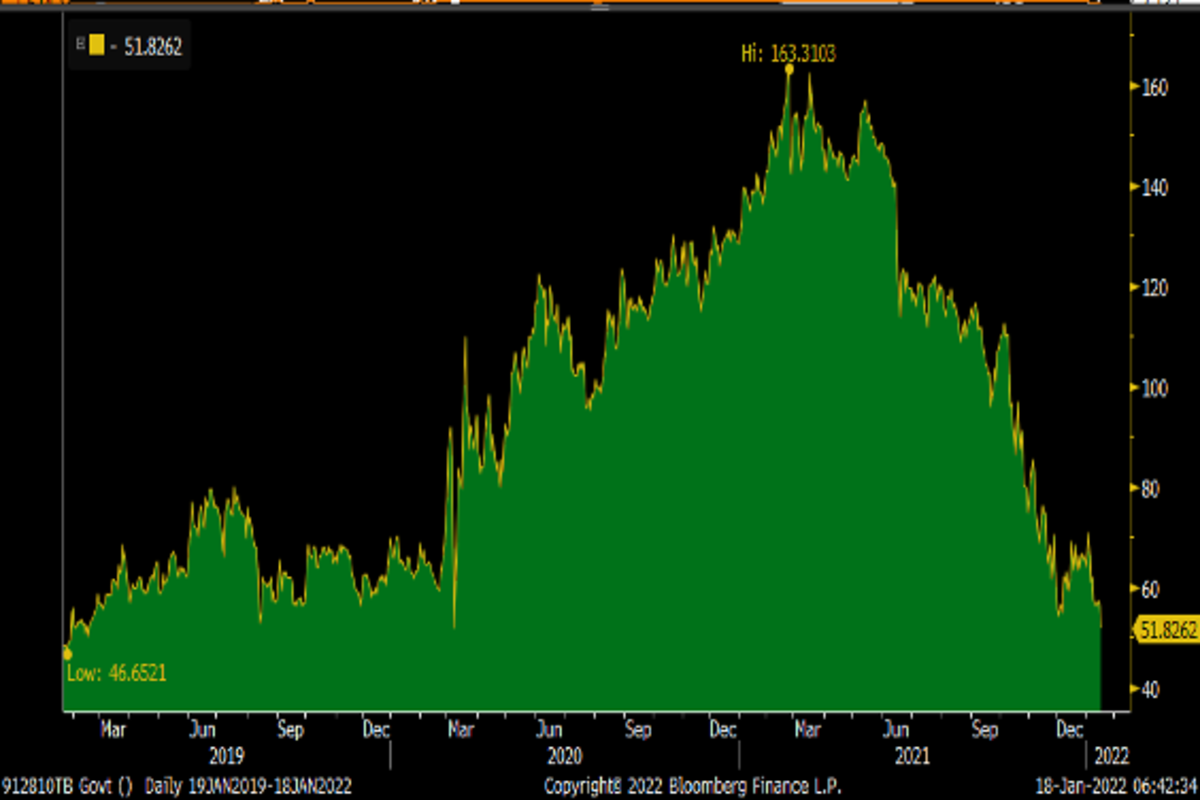Select the 2021 year label on time axis

tap(912, 755)
